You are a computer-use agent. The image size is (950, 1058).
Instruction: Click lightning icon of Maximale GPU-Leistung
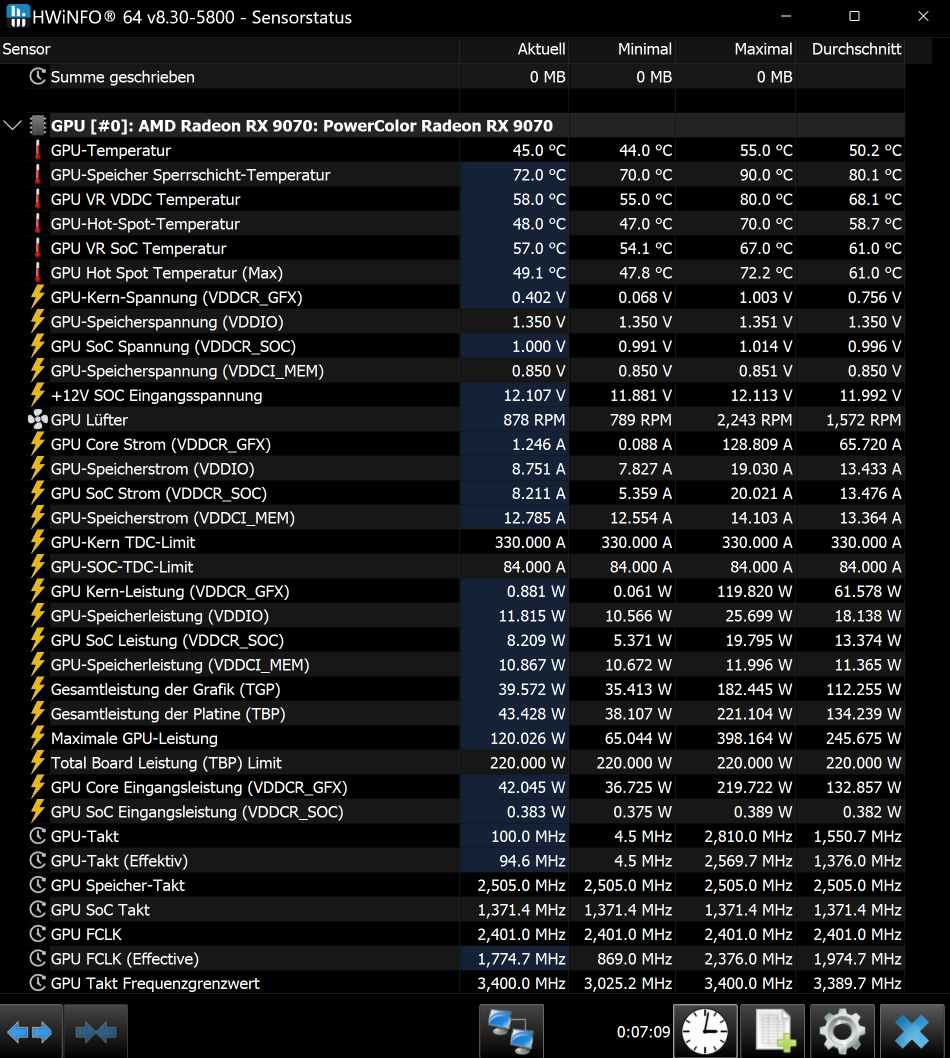[38, 738]
